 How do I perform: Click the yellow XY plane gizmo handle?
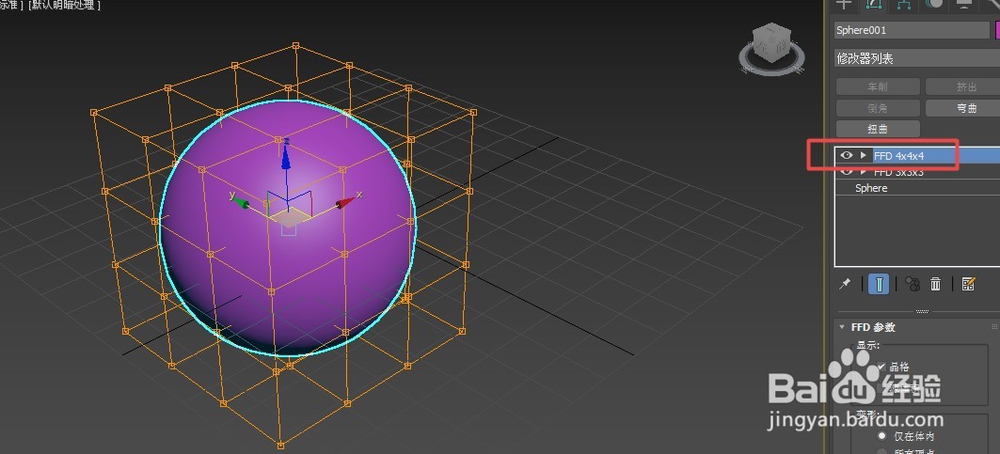(x=289, y=219)
